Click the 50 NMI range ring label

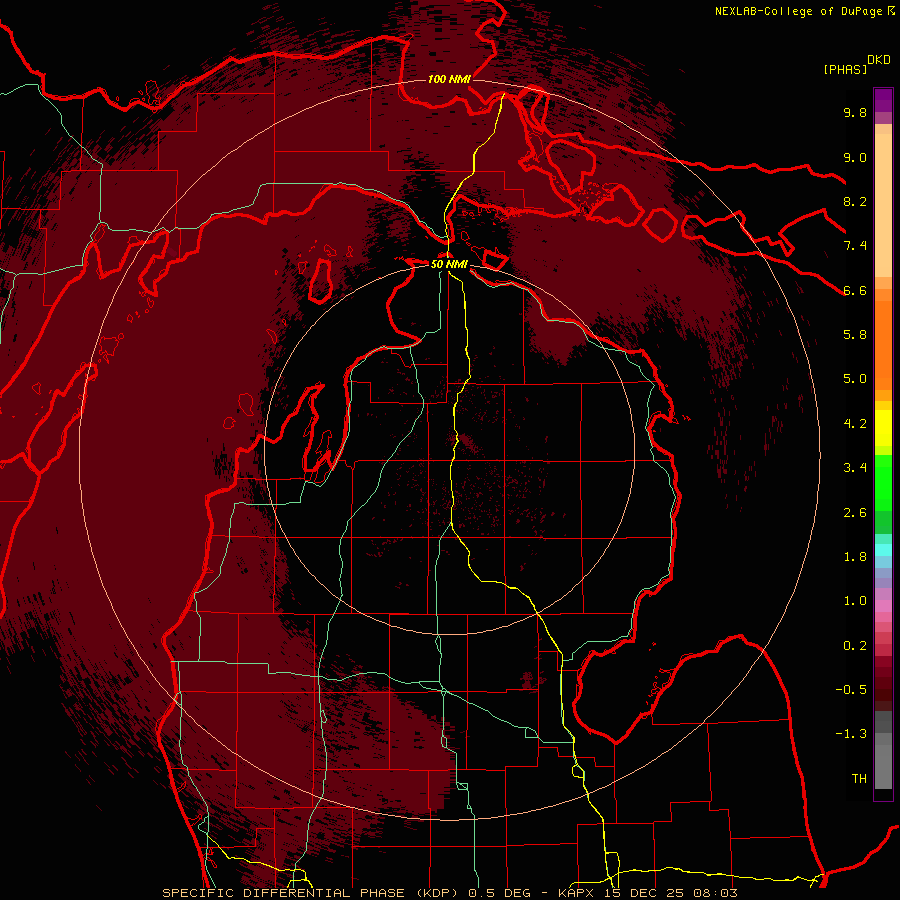point(449,264)
